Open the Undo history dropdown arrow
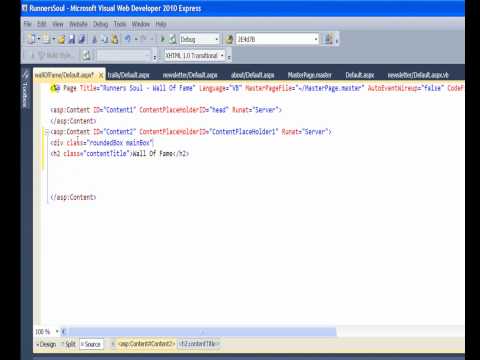This screenshot has width=480, height=360. 136,39
